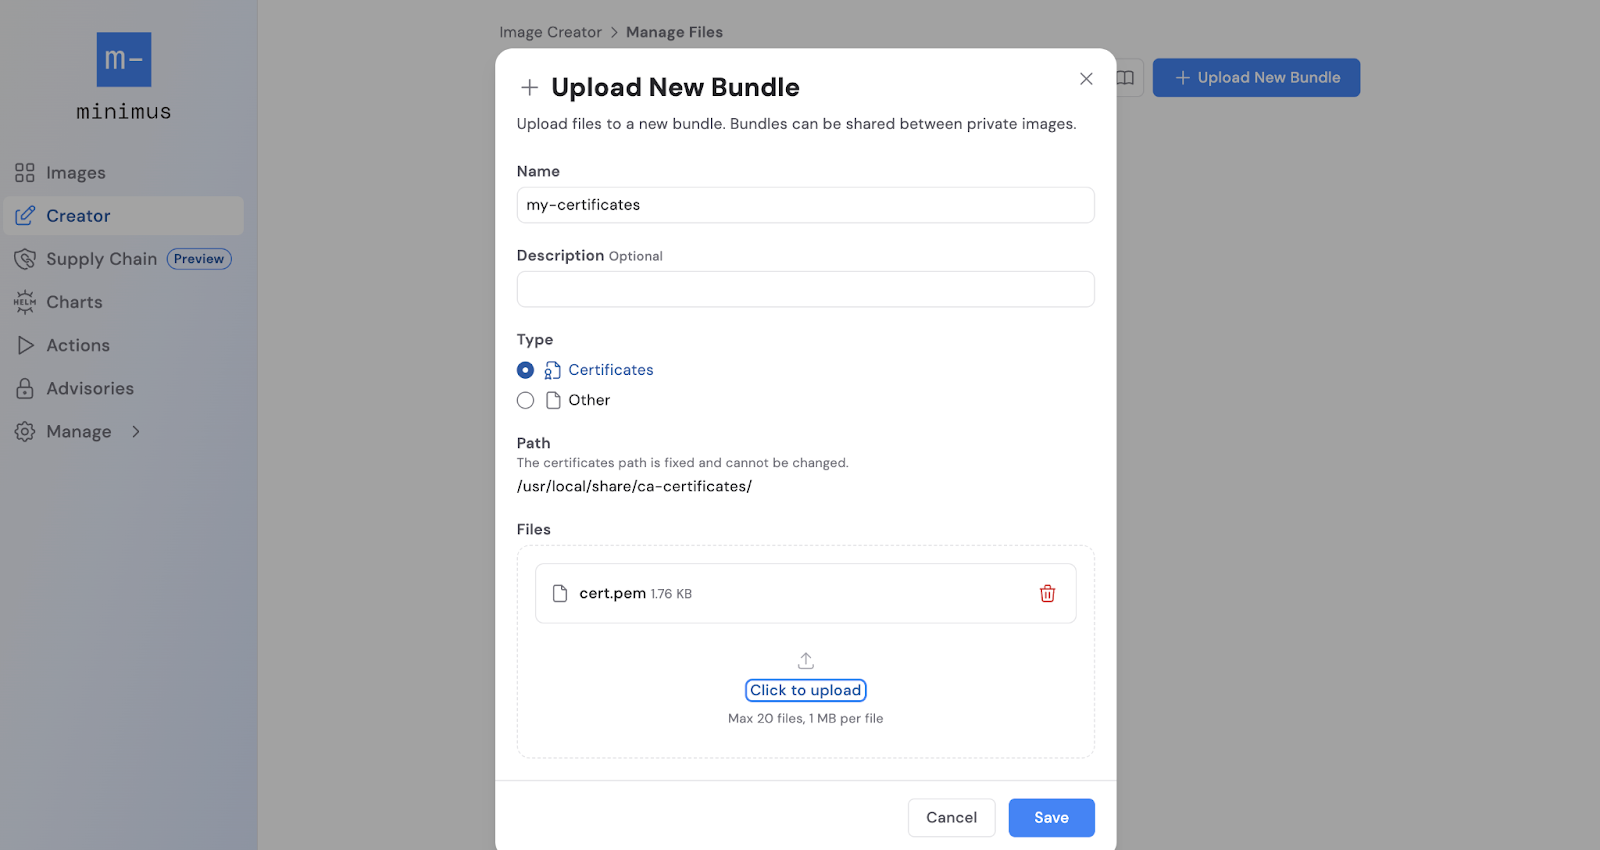Select the Certificates radio button
Viewport: 1600px width, 850px height.
525,370
